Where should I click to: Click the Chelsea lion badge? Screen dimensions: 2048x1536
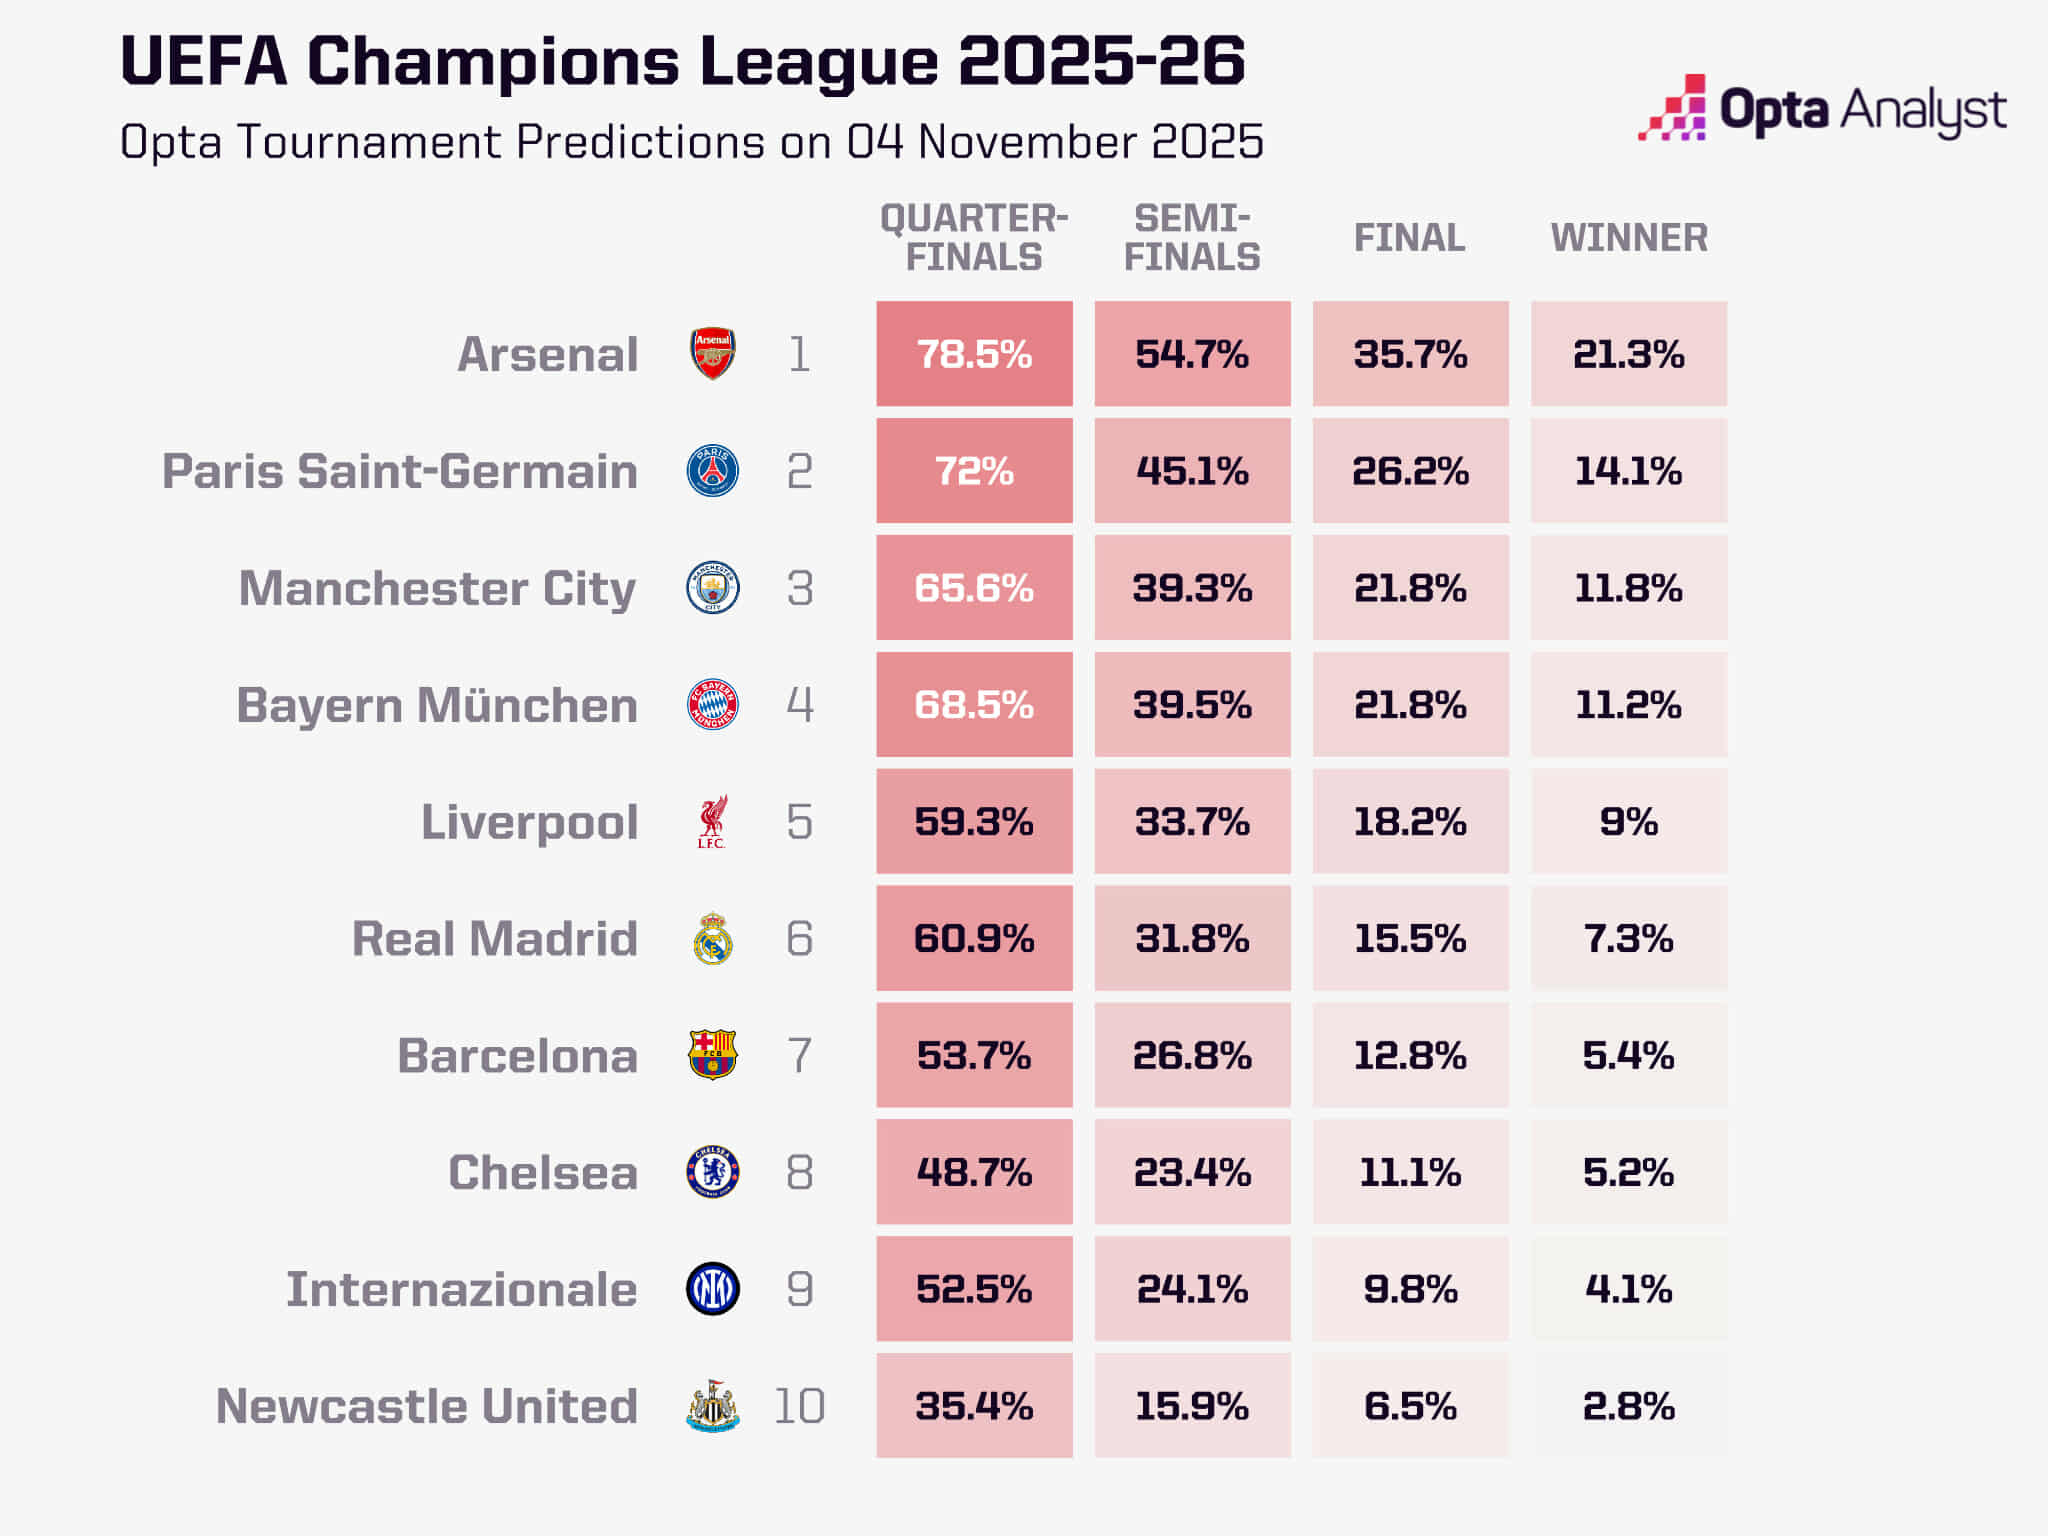713,1172
